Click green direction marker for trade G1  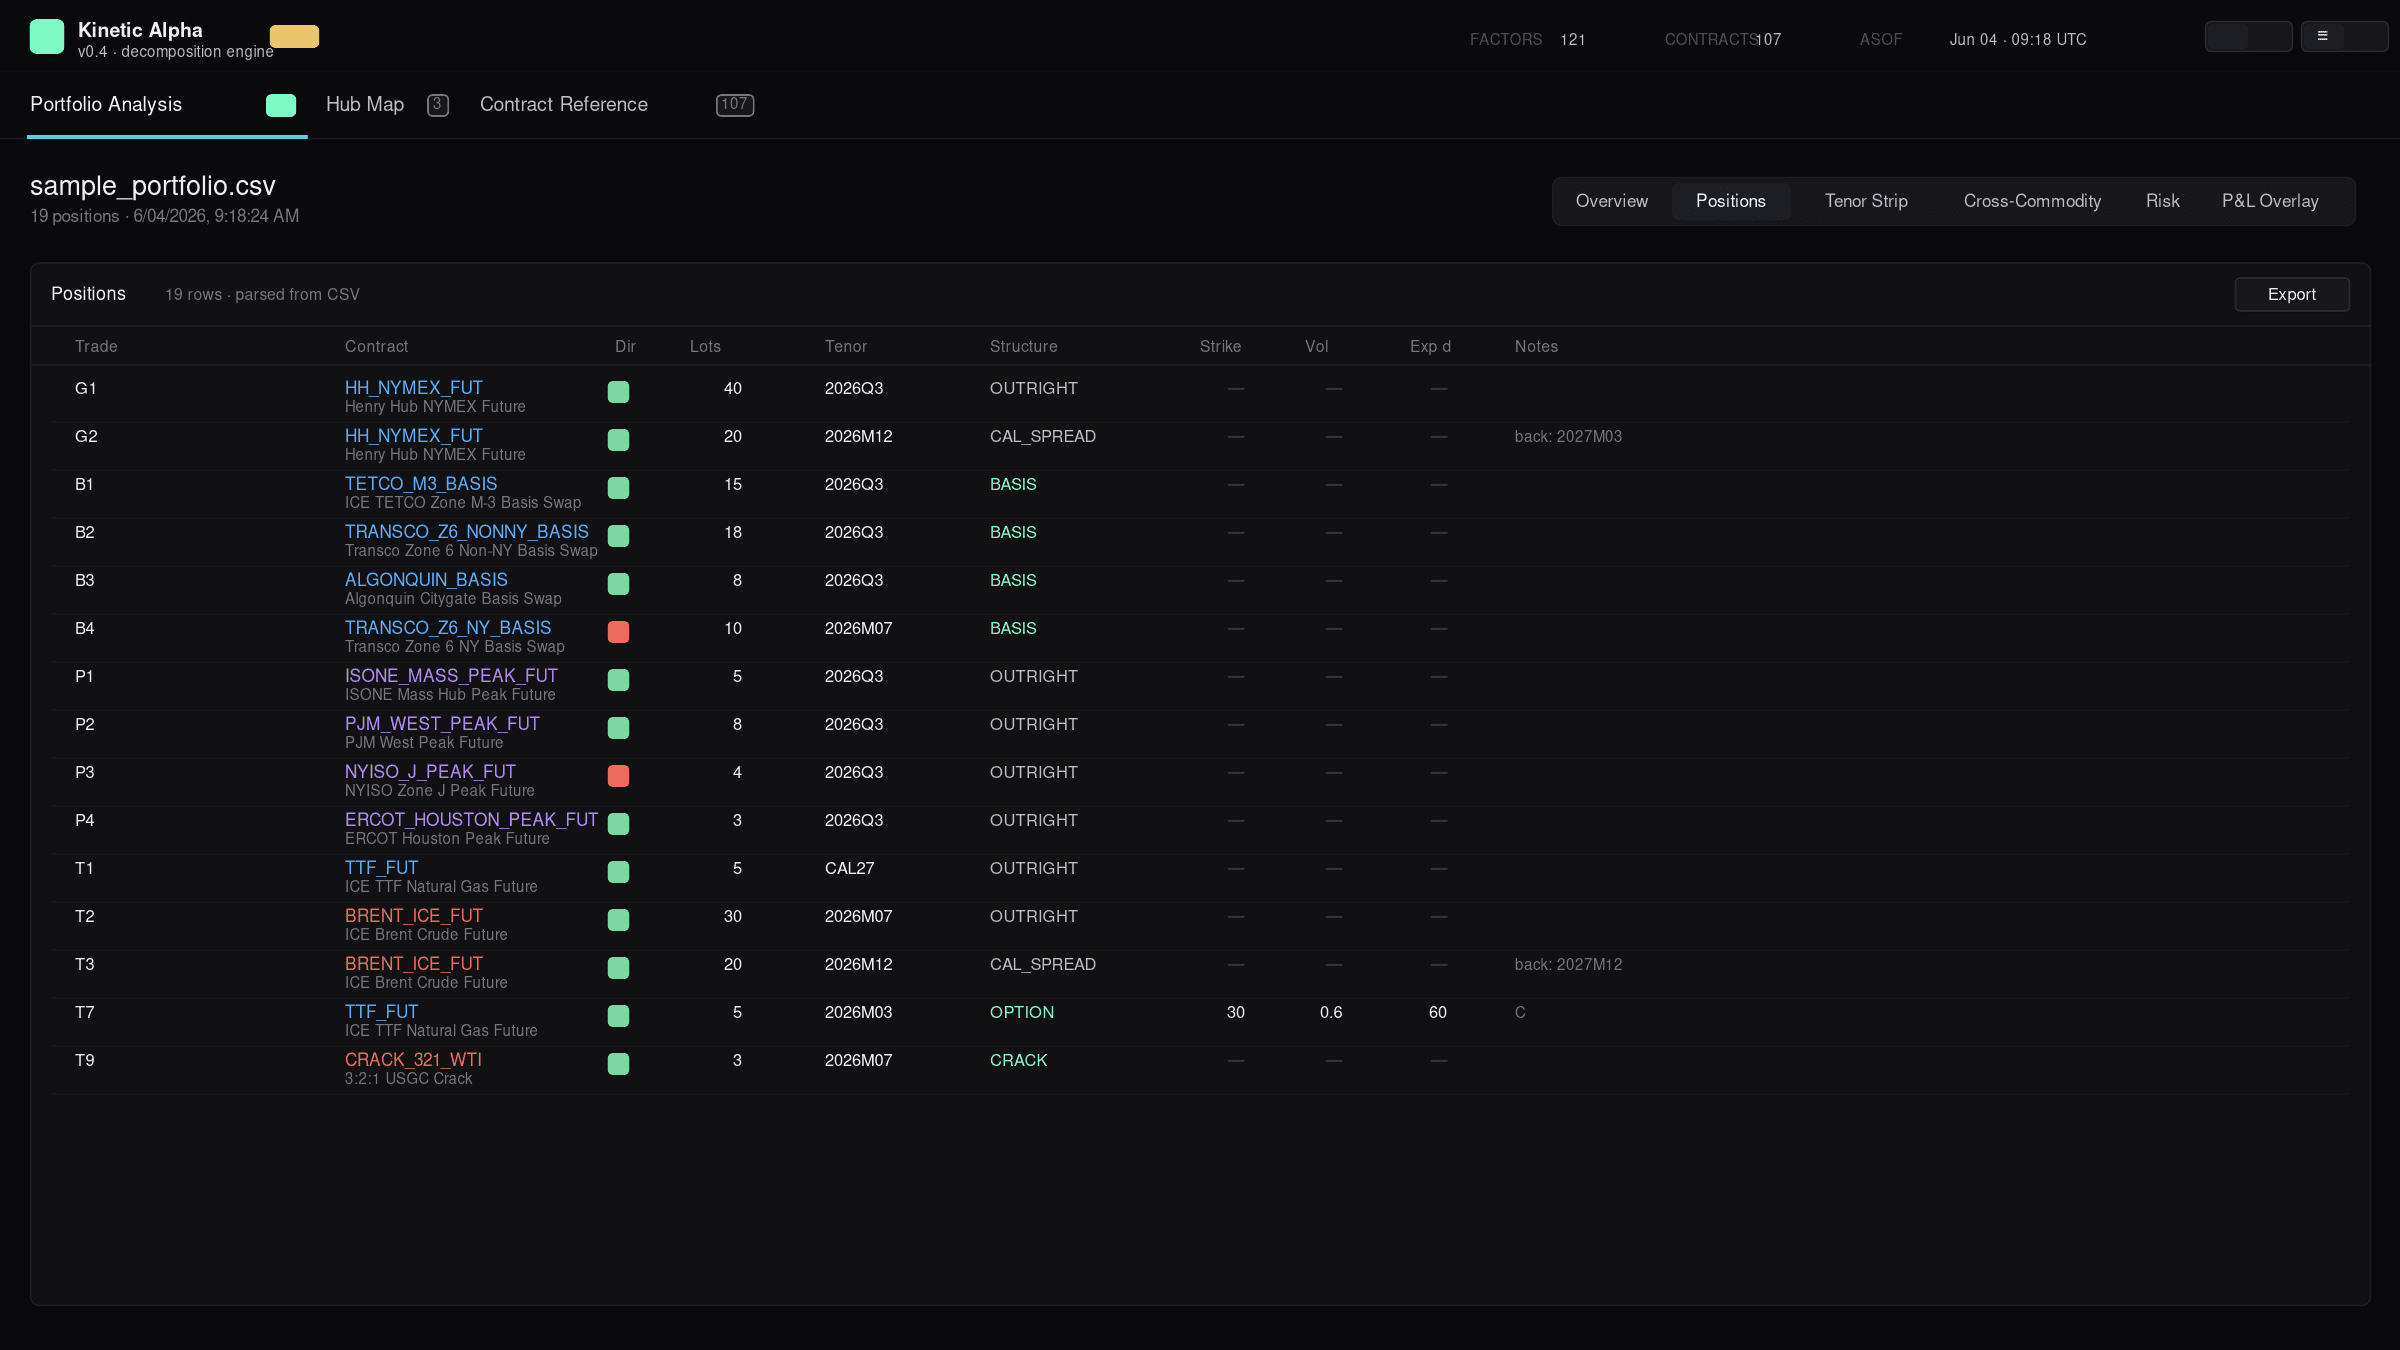(619, 392)
